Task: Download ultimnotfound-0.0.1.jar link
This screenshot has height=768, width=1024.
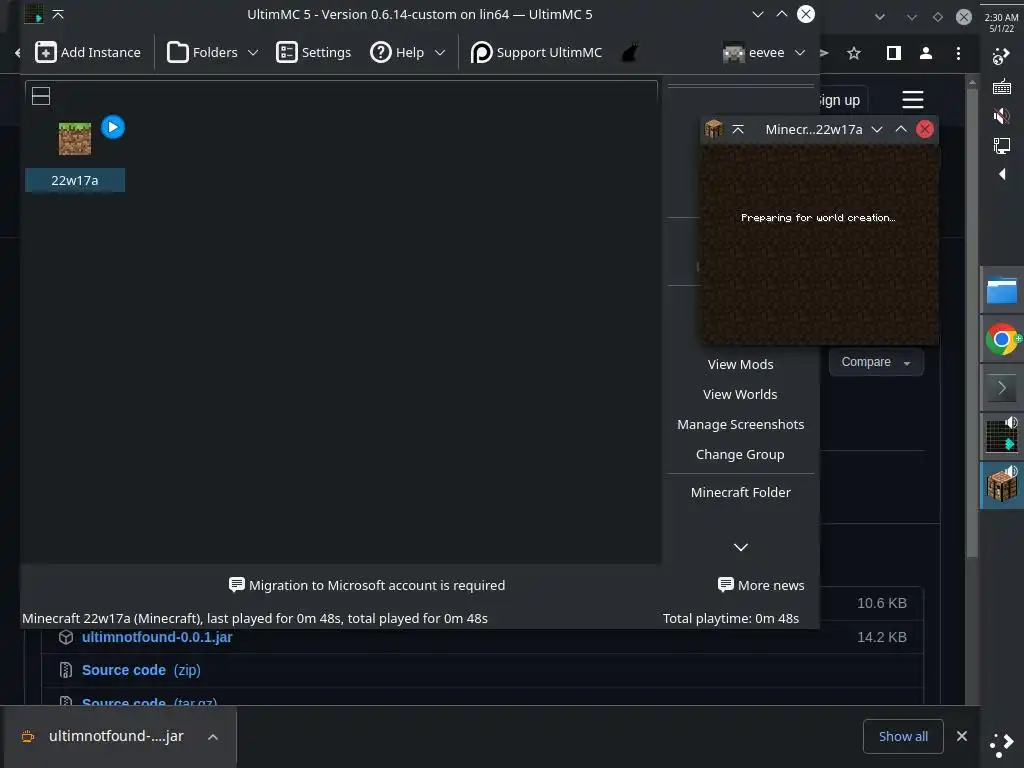Action: coord(157,637)
